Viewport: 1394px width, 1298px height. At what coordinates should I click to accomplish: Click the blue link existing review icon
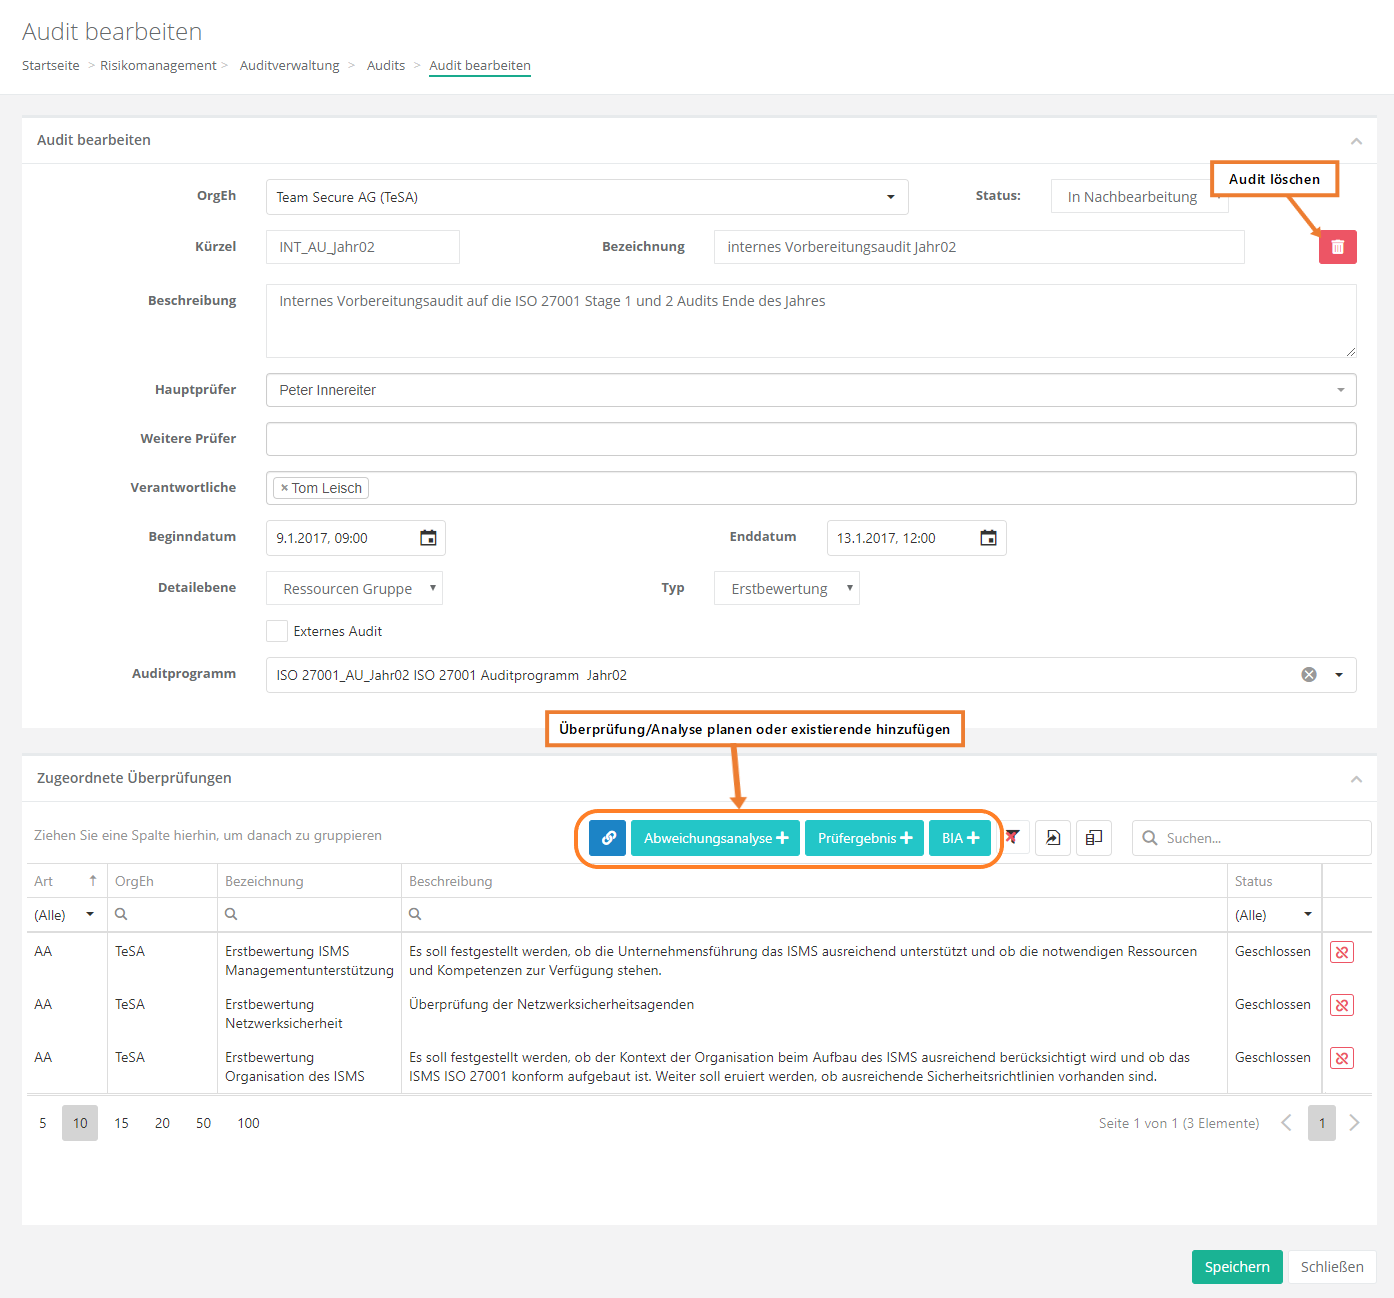point(607,838)
